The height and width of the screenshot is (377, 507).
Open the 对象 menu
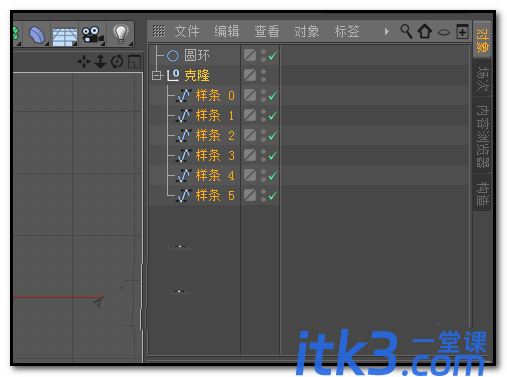[307, 31]
